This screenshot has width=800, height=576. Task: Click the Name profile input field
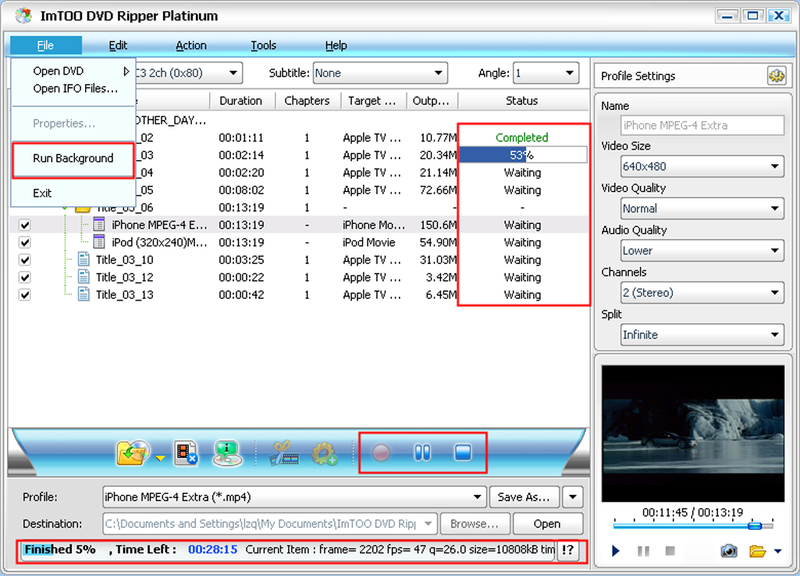coord(702,125)
